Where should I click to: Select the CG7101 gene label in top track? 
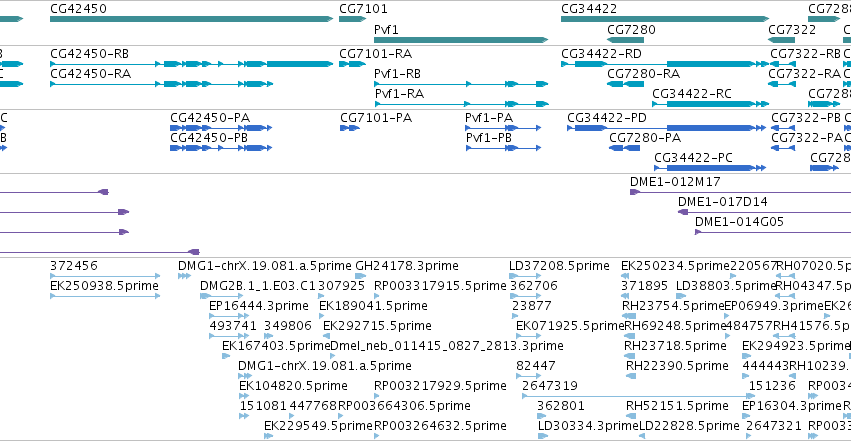coord(363,9)
